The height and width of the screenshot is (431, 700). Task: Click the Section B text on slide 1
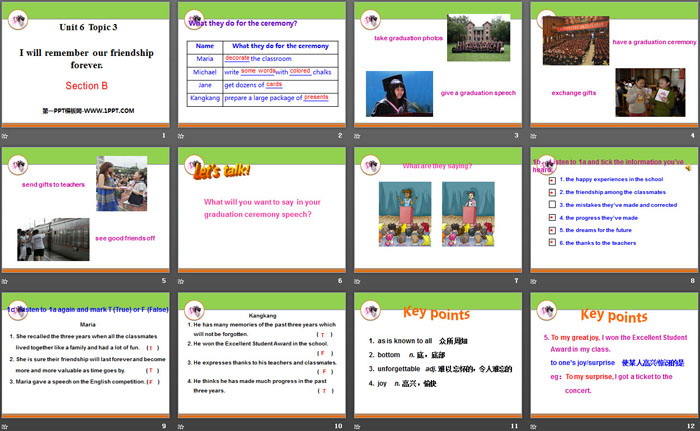(86, 86)
